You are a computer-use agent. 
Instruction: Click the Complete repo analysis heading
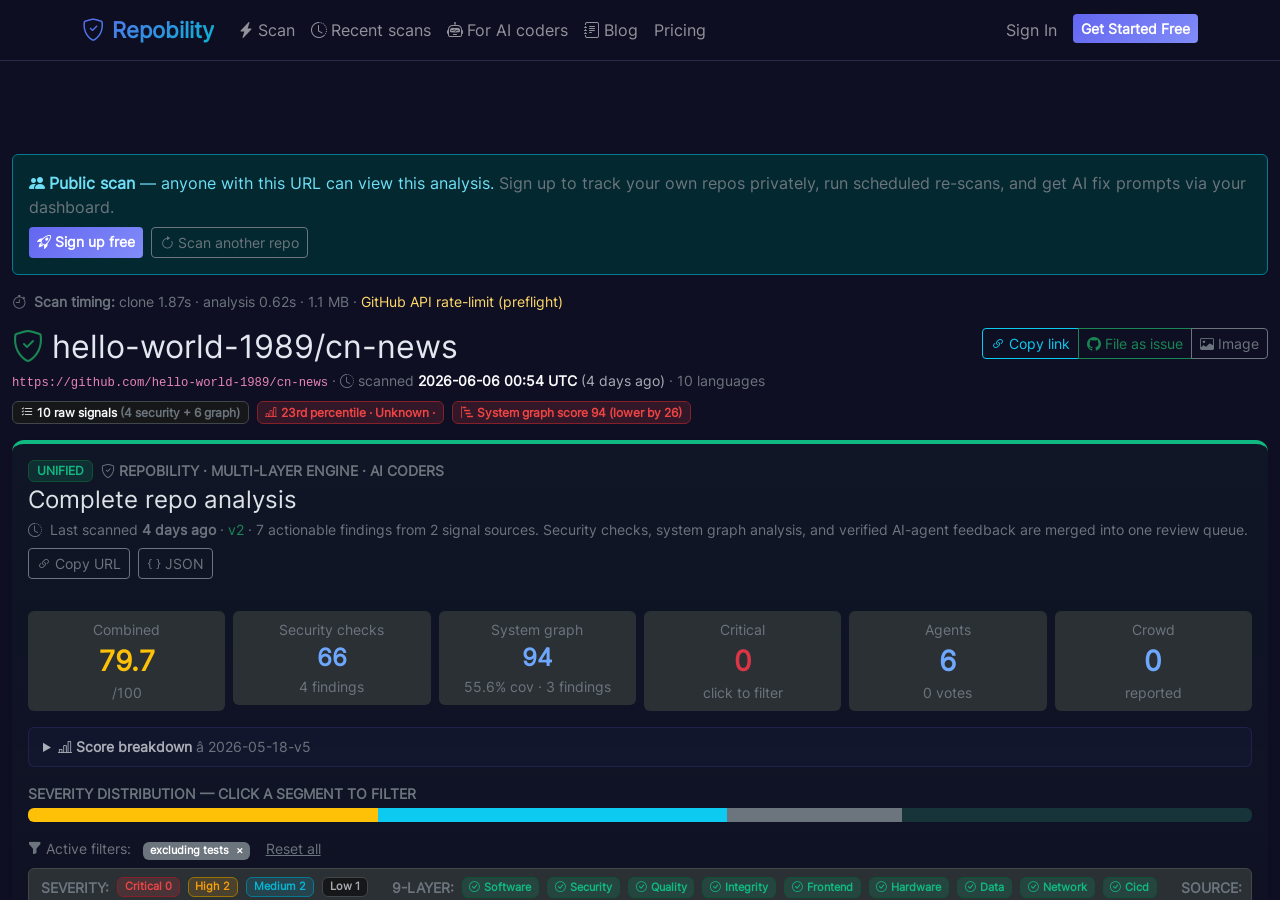coord(162,499)
